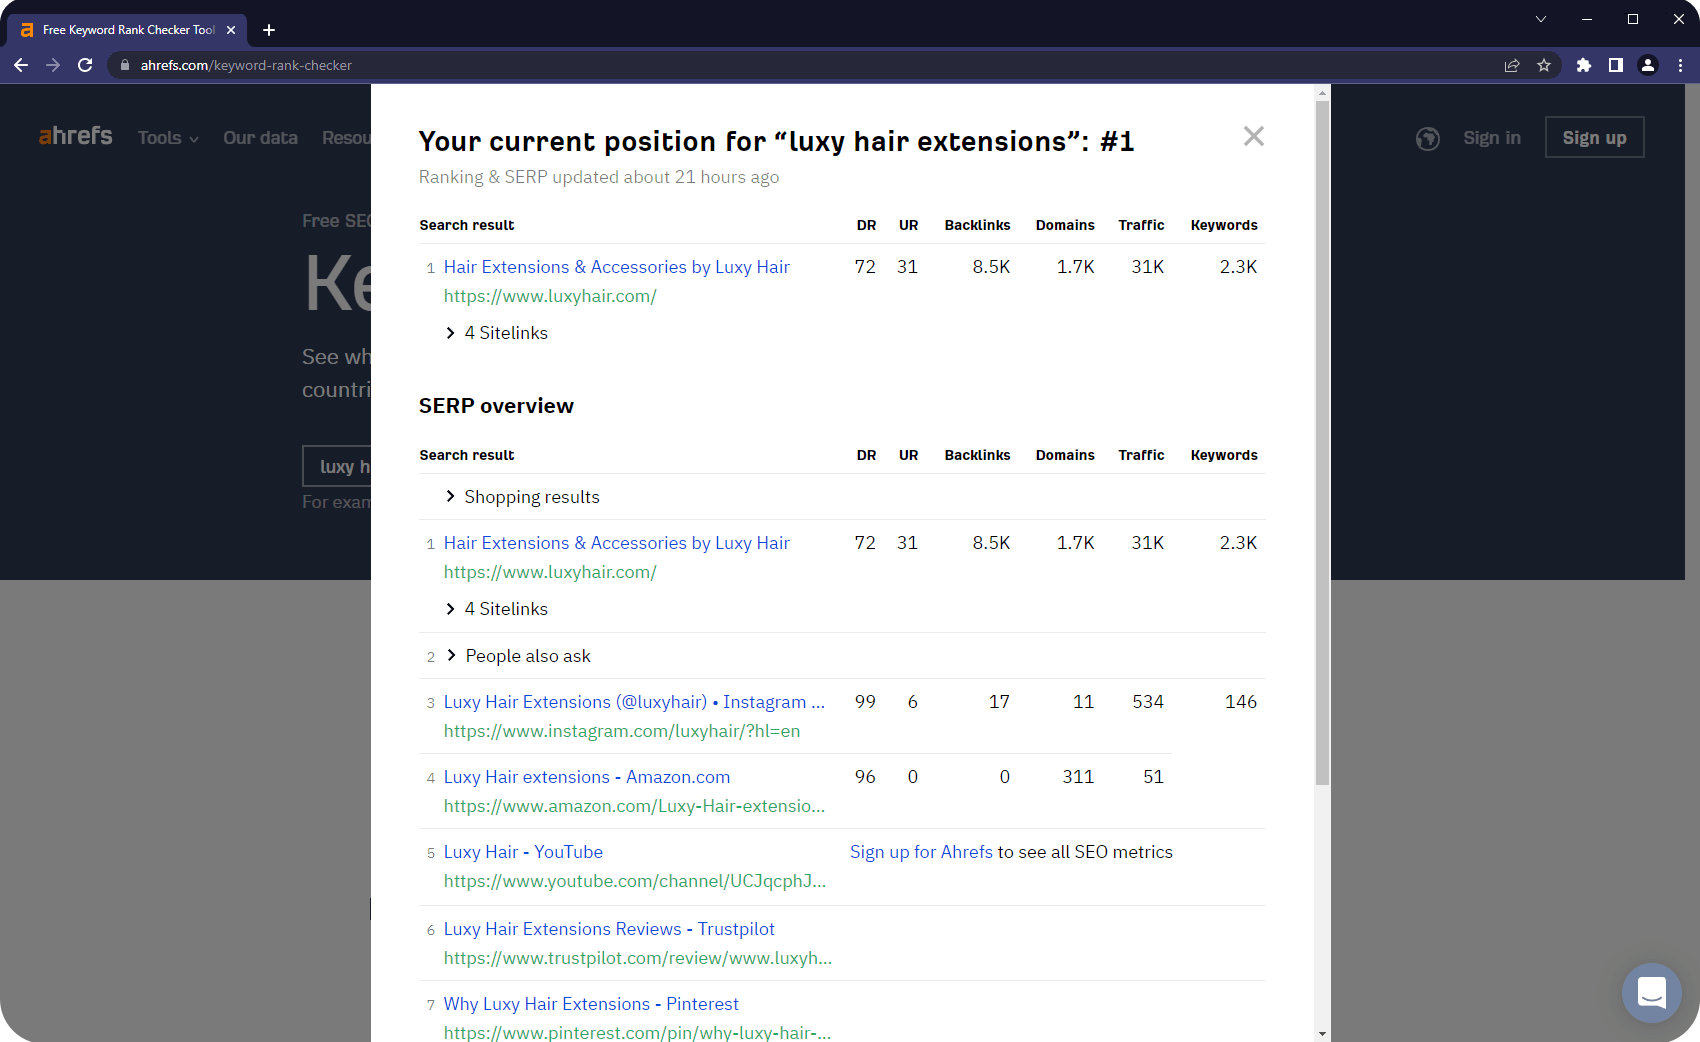Open the Intercom chat bubble
This screenshot has height=1042, width=1700.
click(1651, 993)
